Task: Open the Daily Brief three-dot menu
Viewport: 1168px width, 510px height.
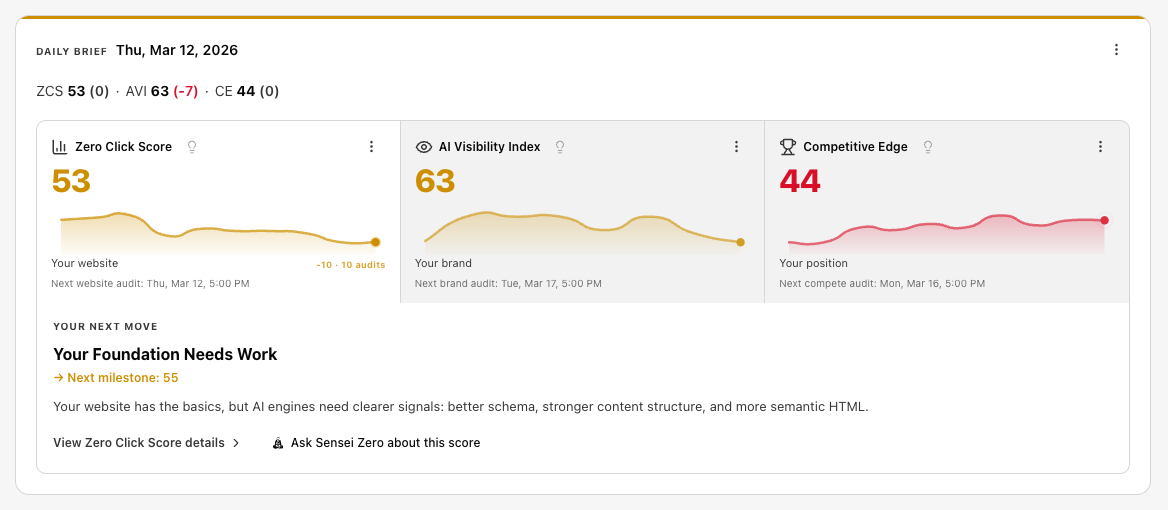Action: point(1116,50)
